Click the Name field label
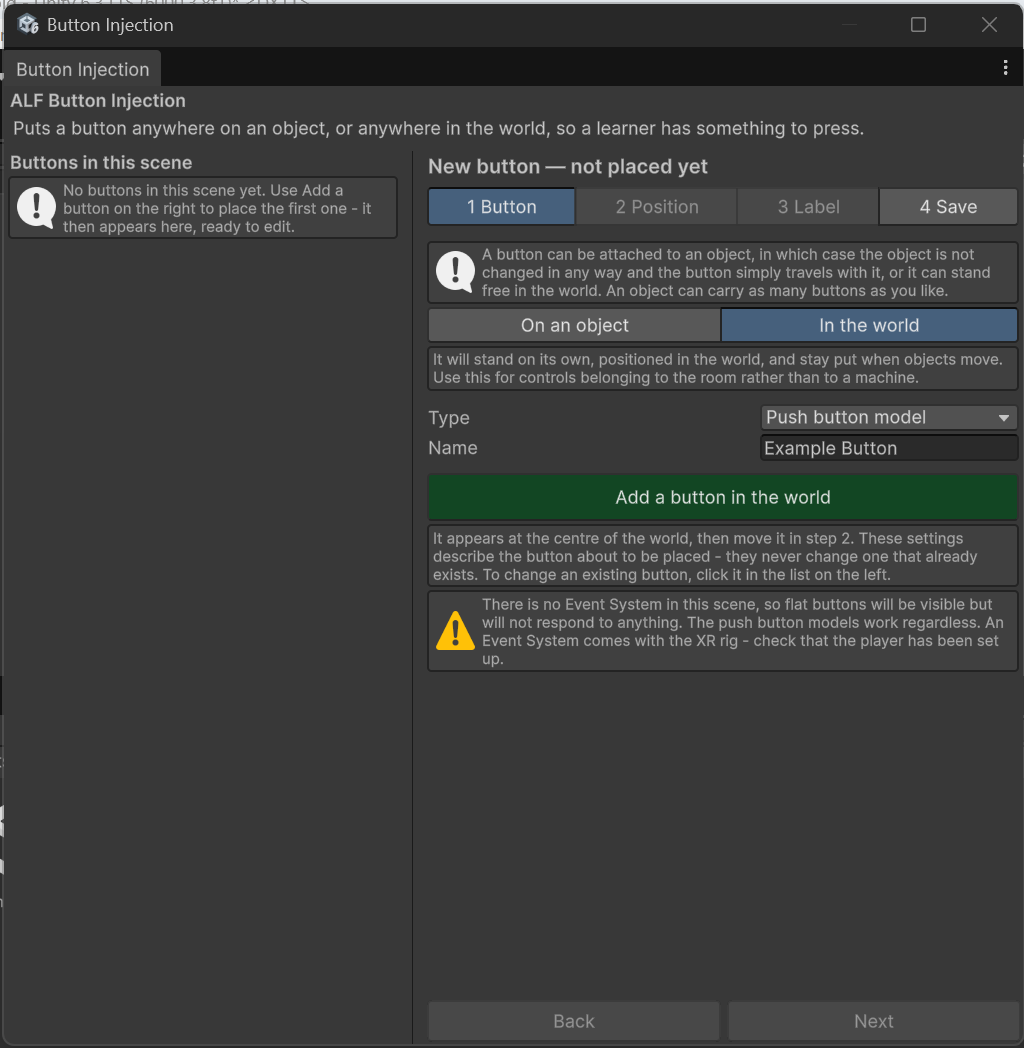Screen dimensions: 1024x1048 pos(453,448)
